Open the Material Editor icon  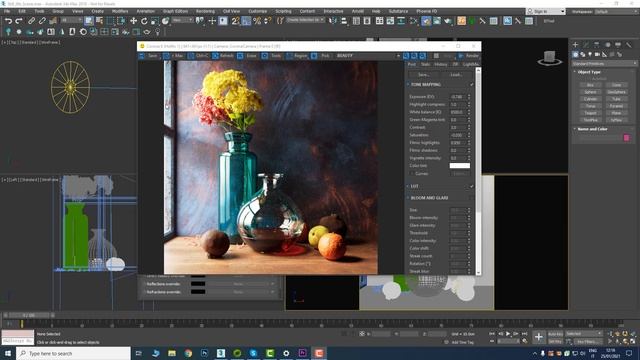pos(415,21)
